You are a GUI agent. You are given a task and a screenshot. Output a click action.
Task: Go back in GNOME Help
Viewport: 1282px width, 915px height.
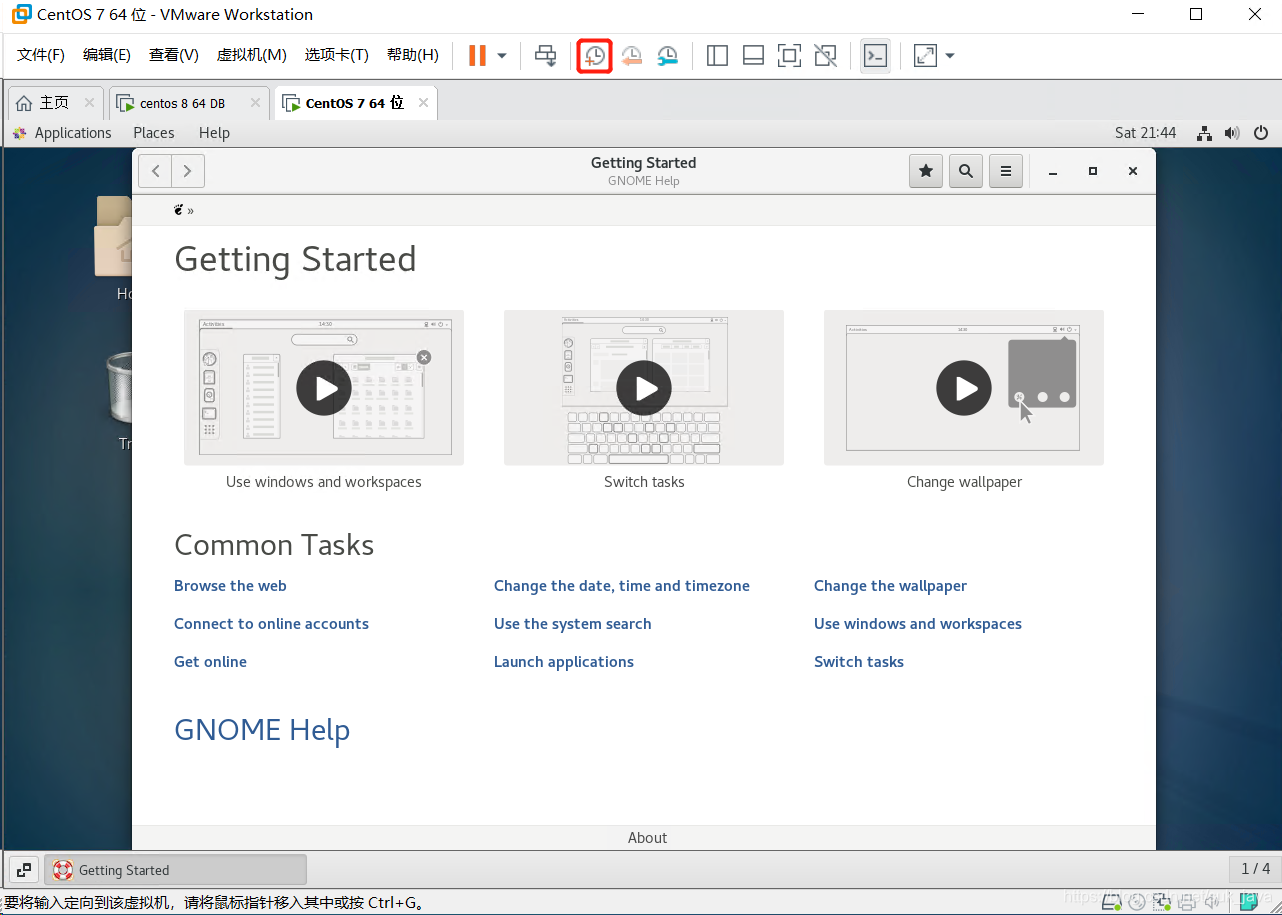[155, 171]
